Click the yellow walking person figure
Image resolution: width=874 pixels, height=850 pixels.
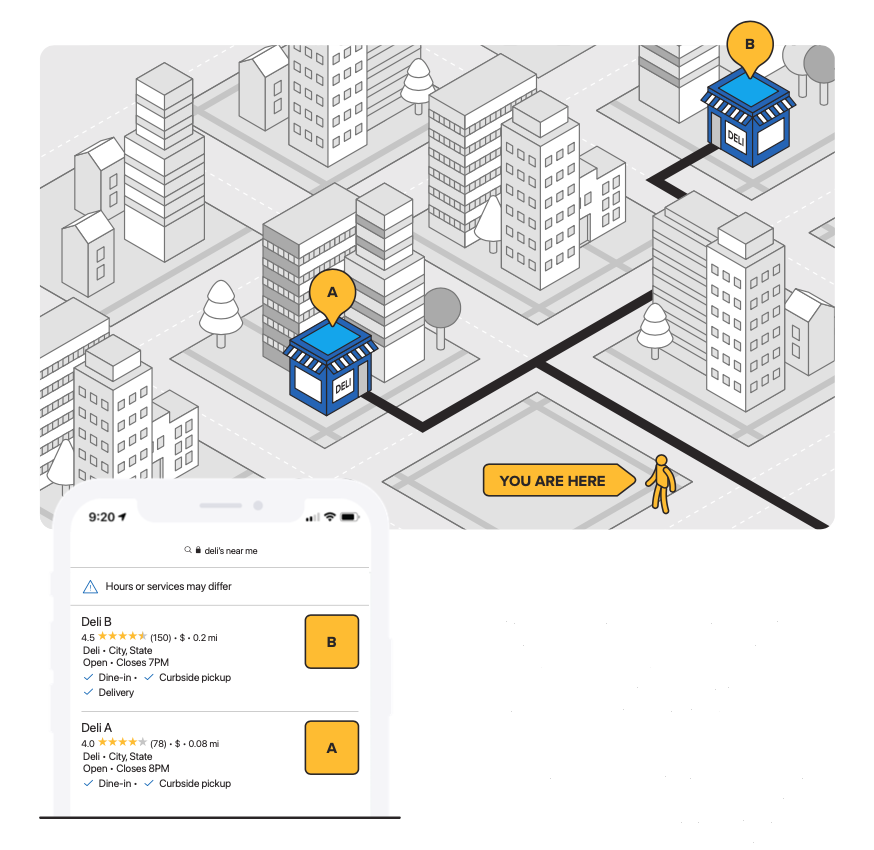coord(661,484)
